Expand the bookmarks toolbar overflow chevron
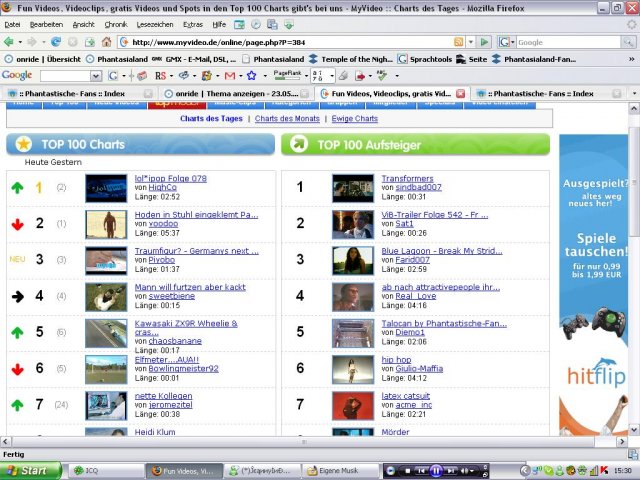 point(632,59)
